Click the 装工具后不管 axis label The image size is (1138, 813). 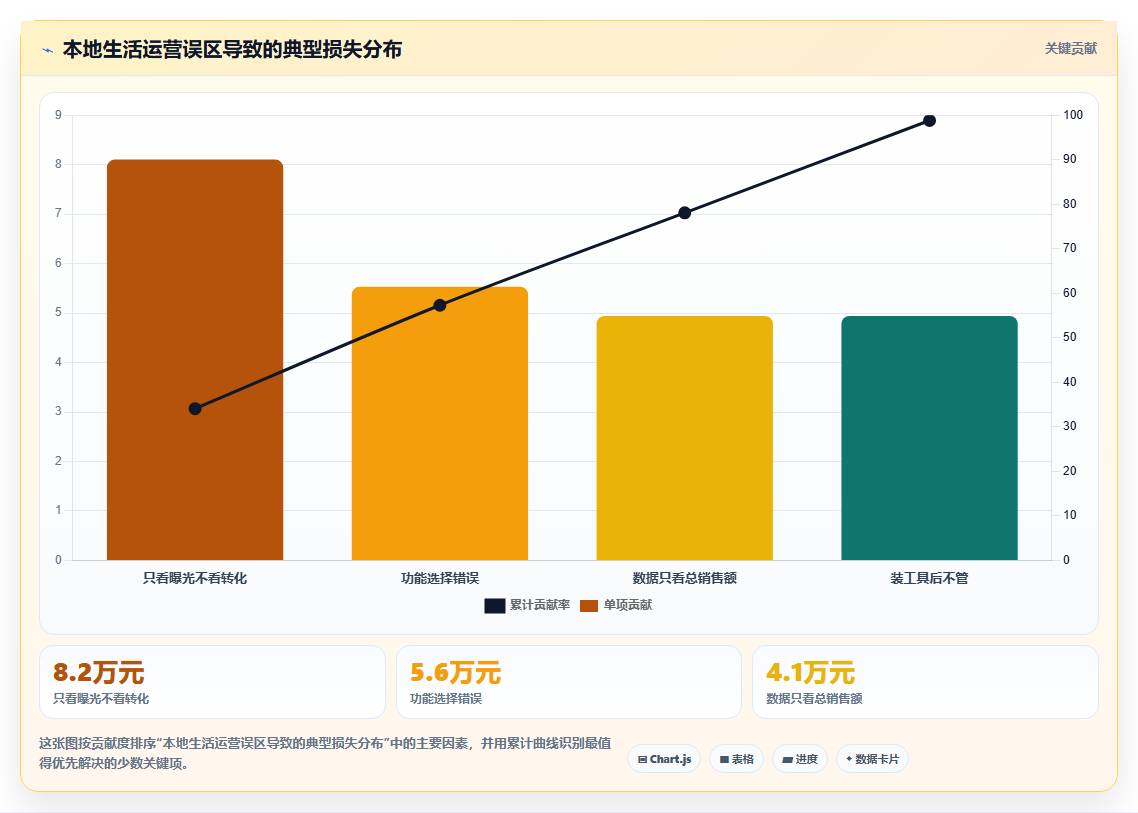tap(930, 579)
